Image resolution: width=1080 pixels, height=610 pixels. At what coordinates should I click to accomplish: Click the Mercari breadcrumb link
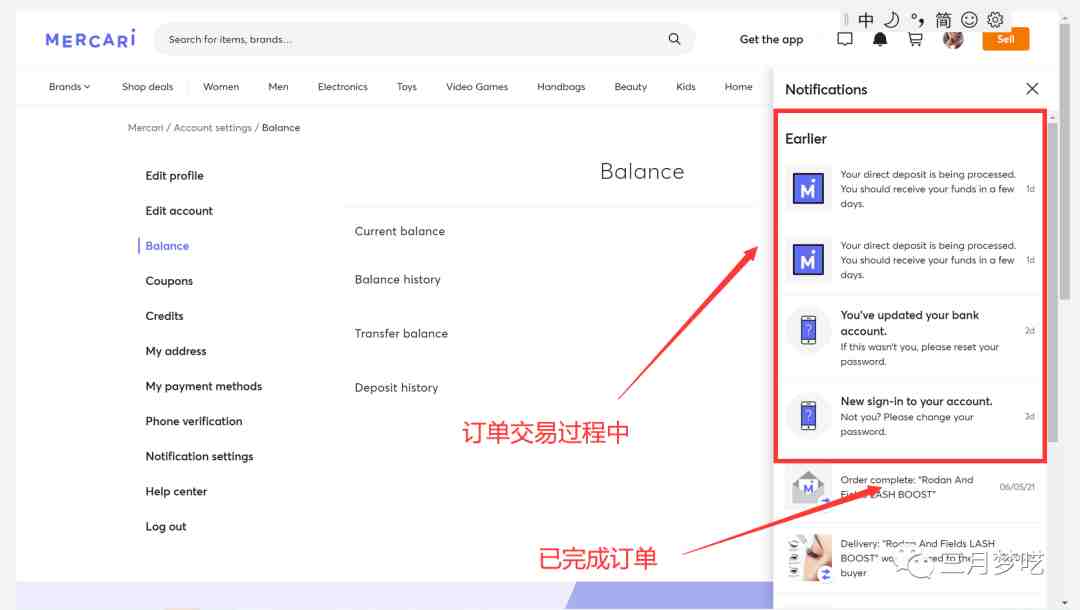[145, 127]
